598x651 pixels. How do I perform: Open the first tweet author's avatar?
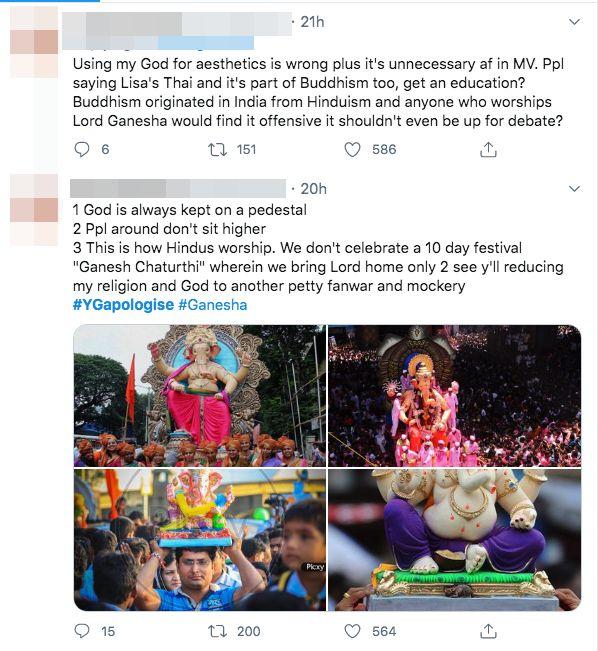[x=34, y=42]
